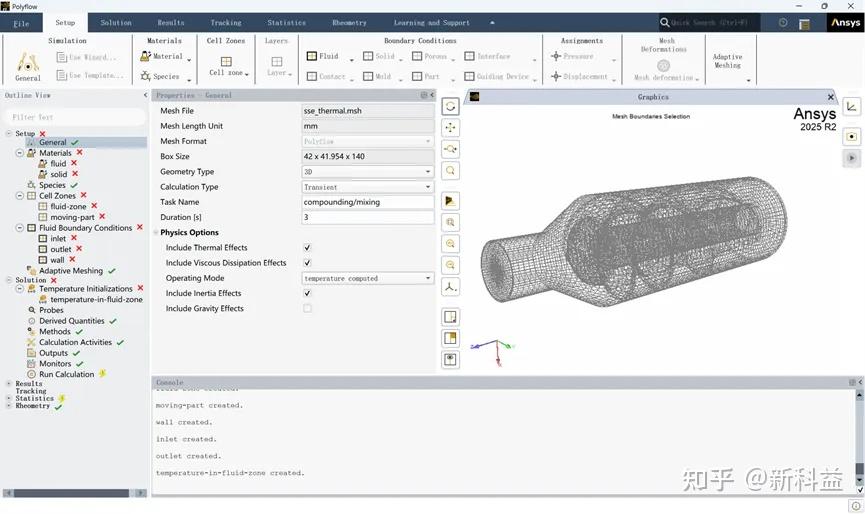Toggle Include Inertia Effects checkbox
The image size is (865, 514).
click(307, 293)
